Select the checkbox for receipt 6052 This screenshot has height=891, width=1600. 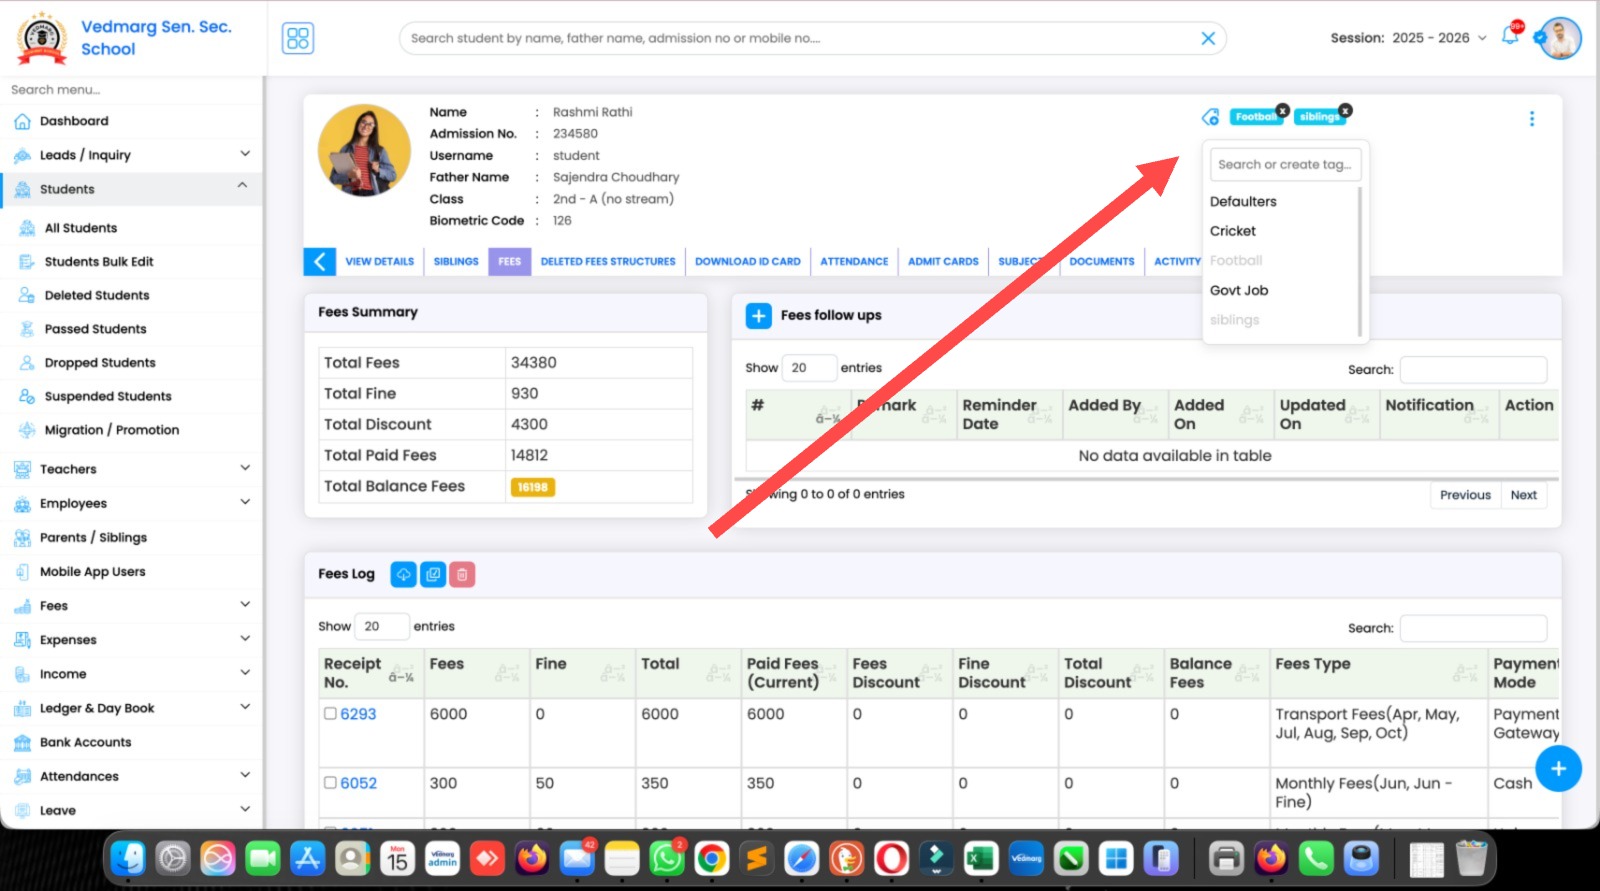[330, 783]
